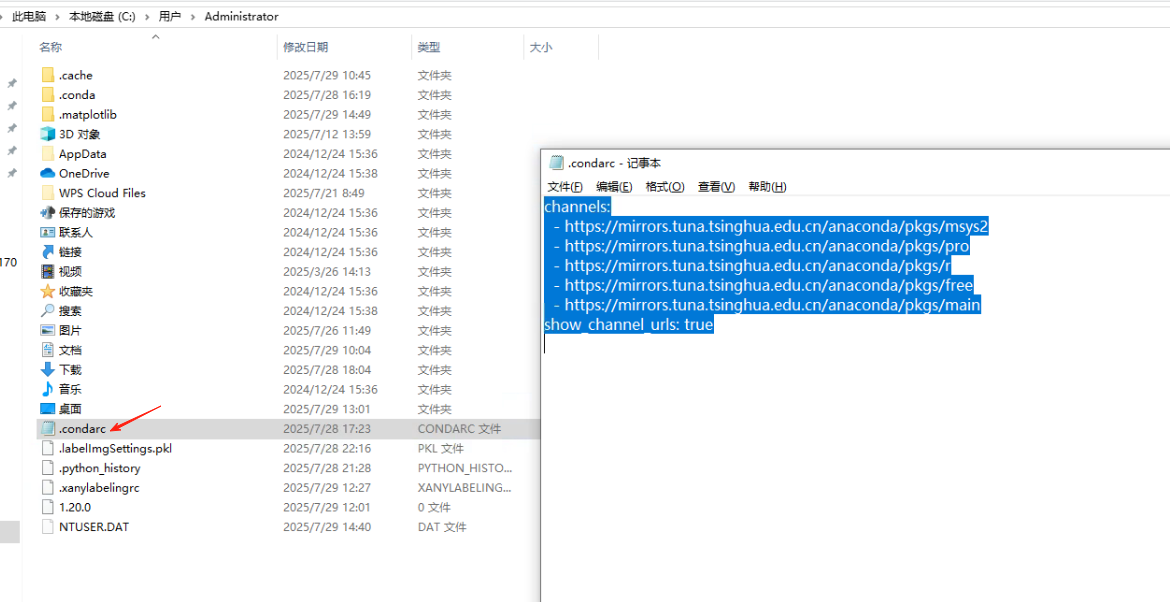Screen dimensions: 1170x602
Task: Open the 下载 downloads folder icon
Action: 47,369
